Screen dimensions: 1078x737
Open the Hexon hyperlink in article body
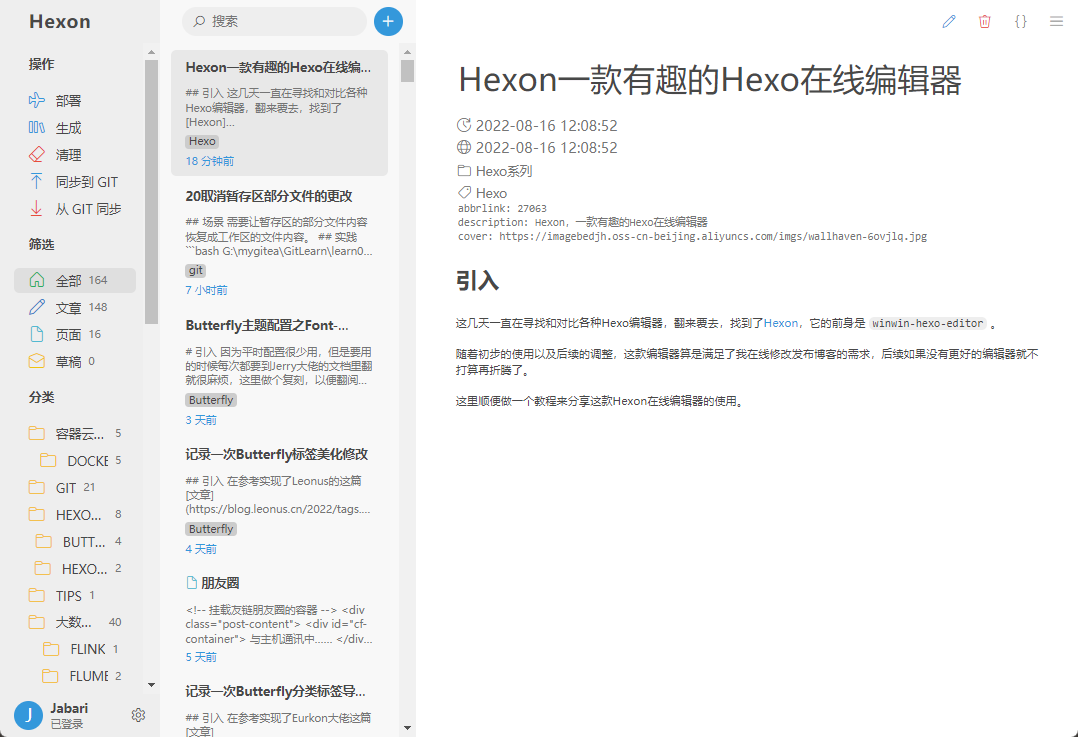[x=781, y=323]
